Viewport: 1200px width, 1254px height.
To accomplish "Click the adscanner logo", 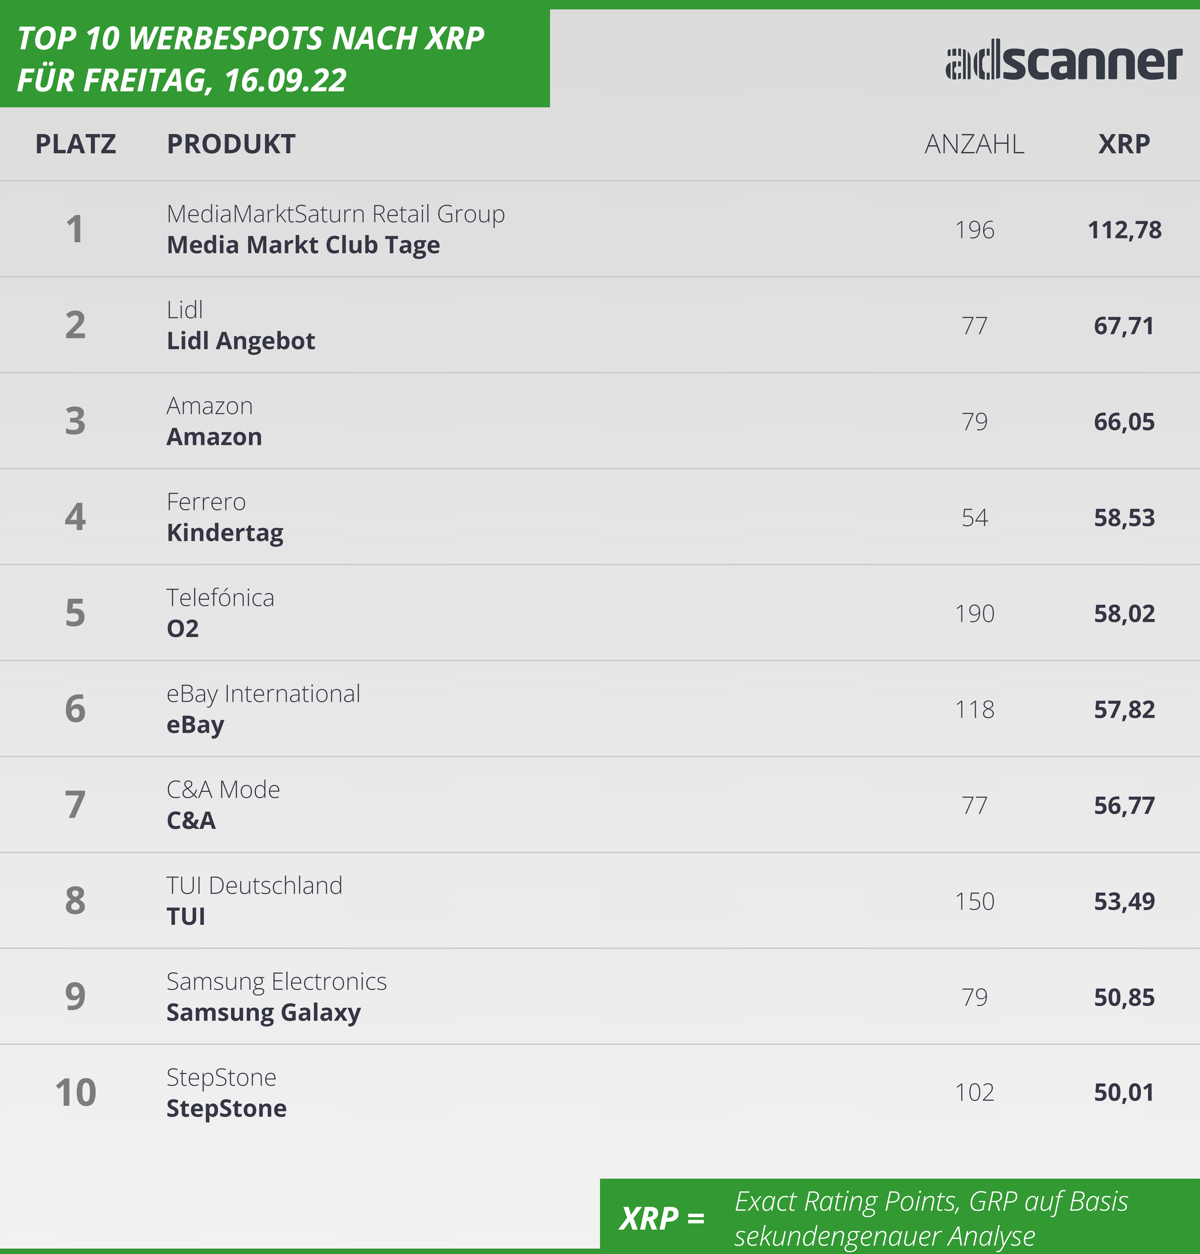I will 1064,62.
